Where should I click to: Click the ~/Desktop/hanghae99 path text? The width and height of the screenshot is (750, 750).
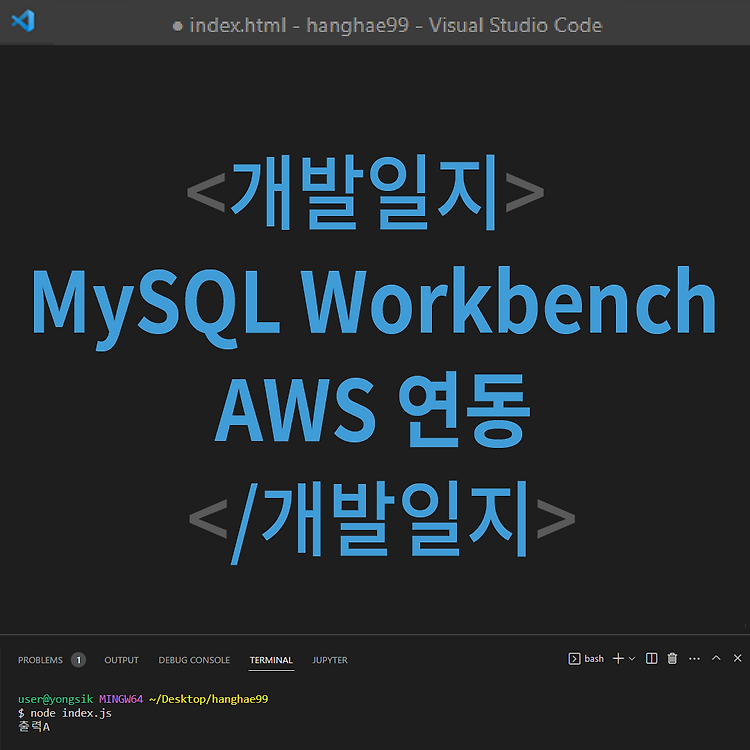tap(209, 699)
